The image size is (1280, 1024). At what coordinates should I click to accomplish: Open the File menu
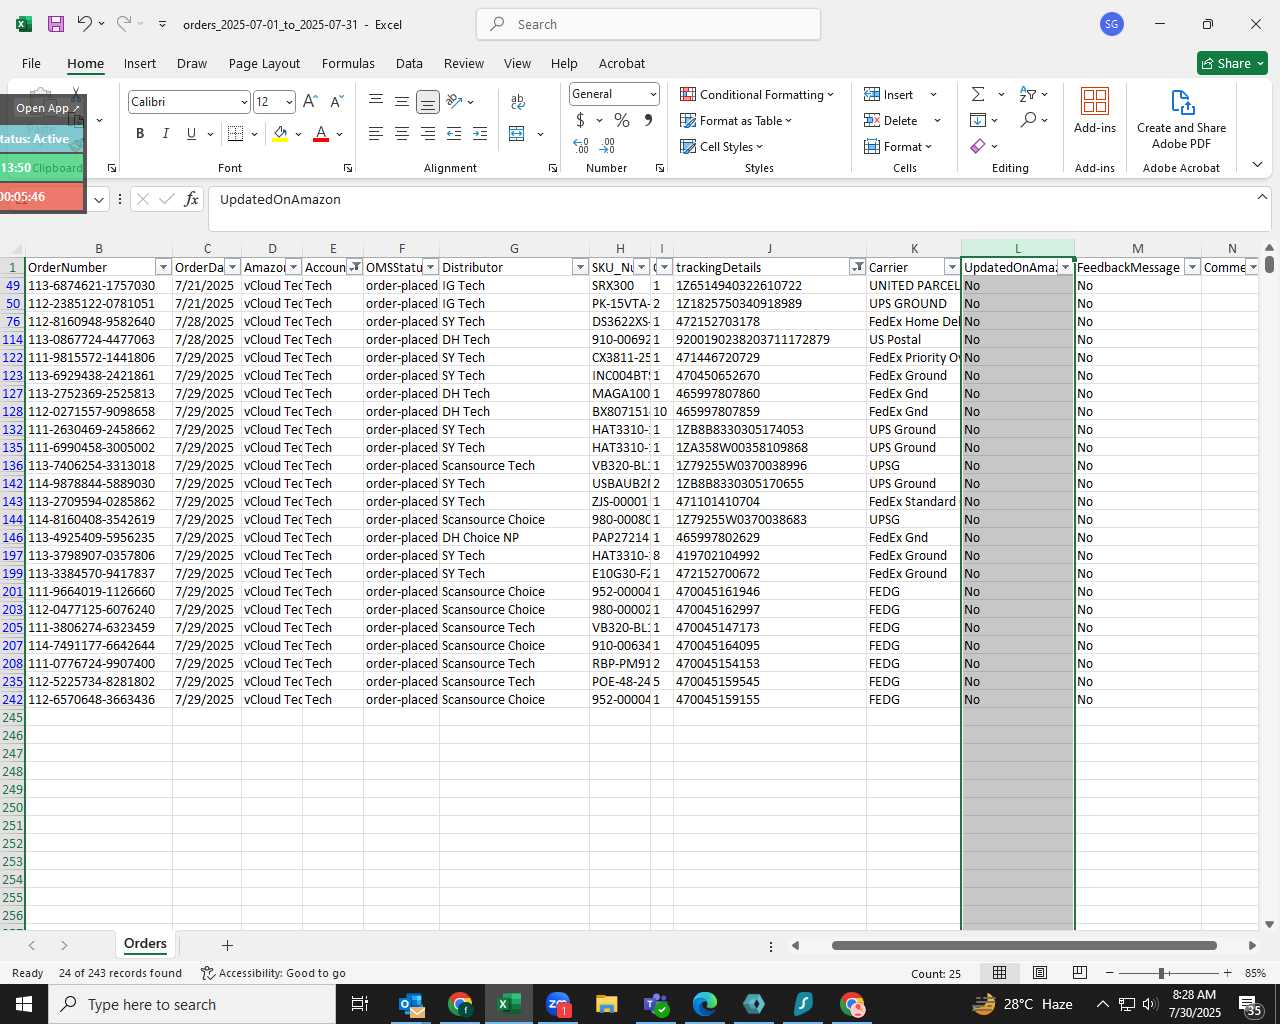click(x=31, y=63)
